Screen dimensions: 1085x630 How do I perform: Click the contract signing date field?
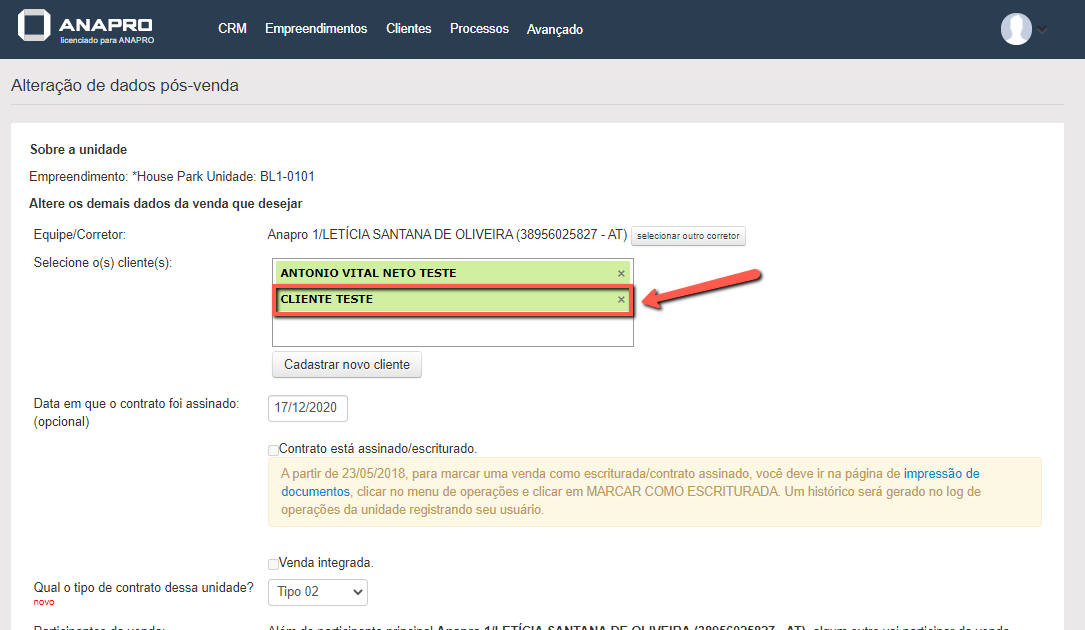pyautogui.click(x=308, y=409)
